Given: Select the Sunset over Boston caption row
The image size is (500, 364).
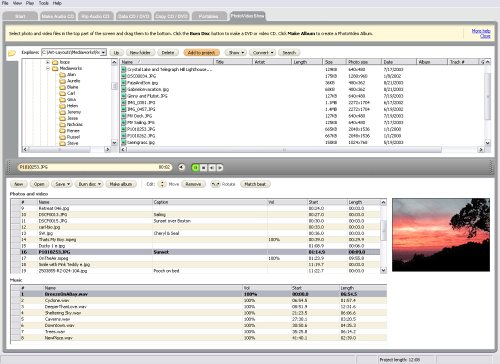Looking at the screenshot, I should pos(195,221).
